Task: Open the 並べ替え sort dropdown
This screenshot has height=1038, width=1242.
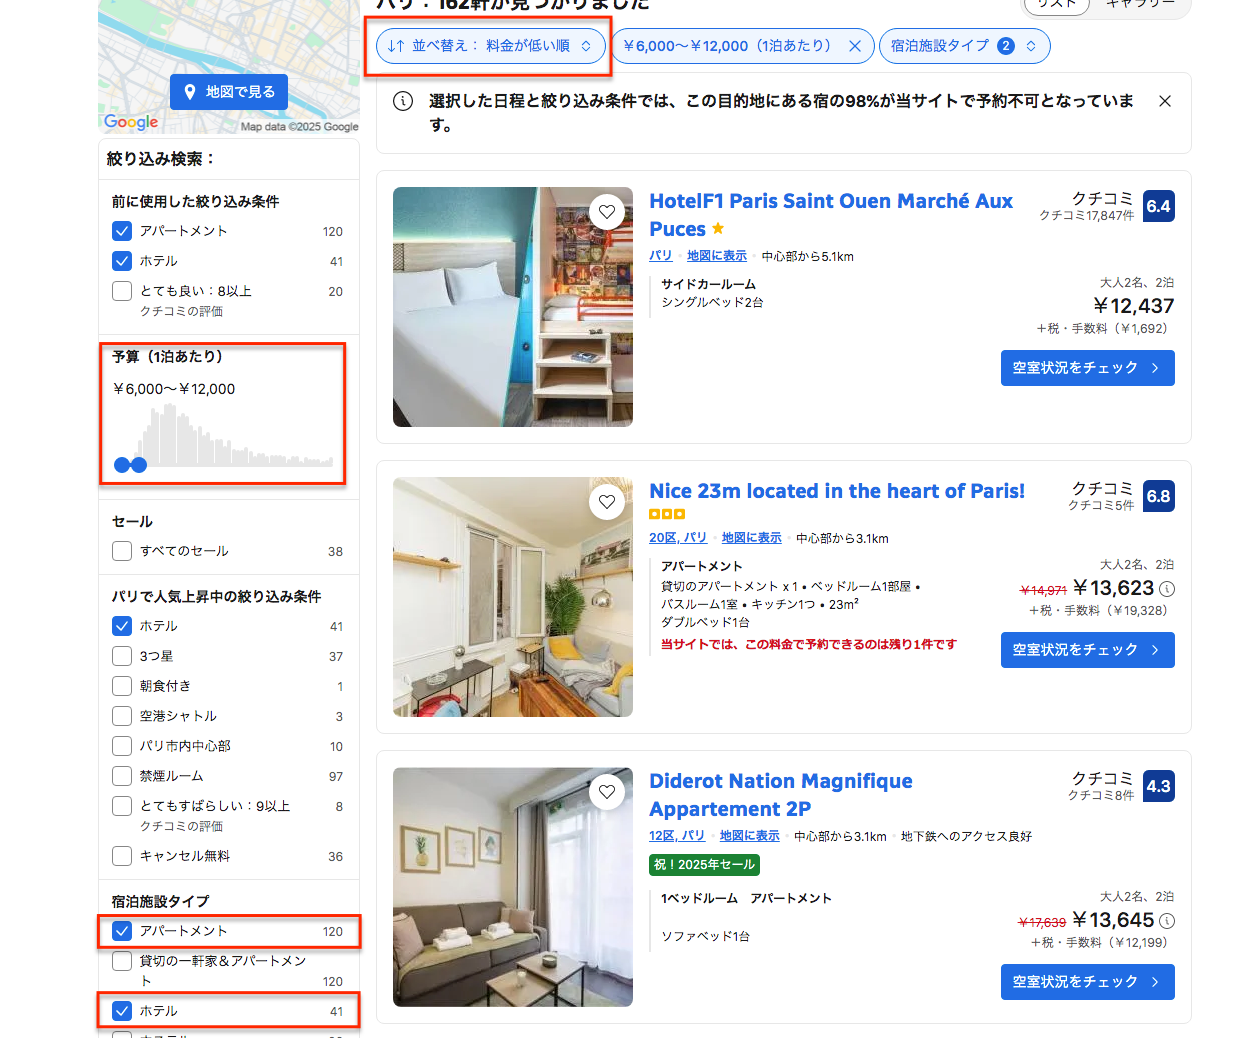Action: click(490, 46)
